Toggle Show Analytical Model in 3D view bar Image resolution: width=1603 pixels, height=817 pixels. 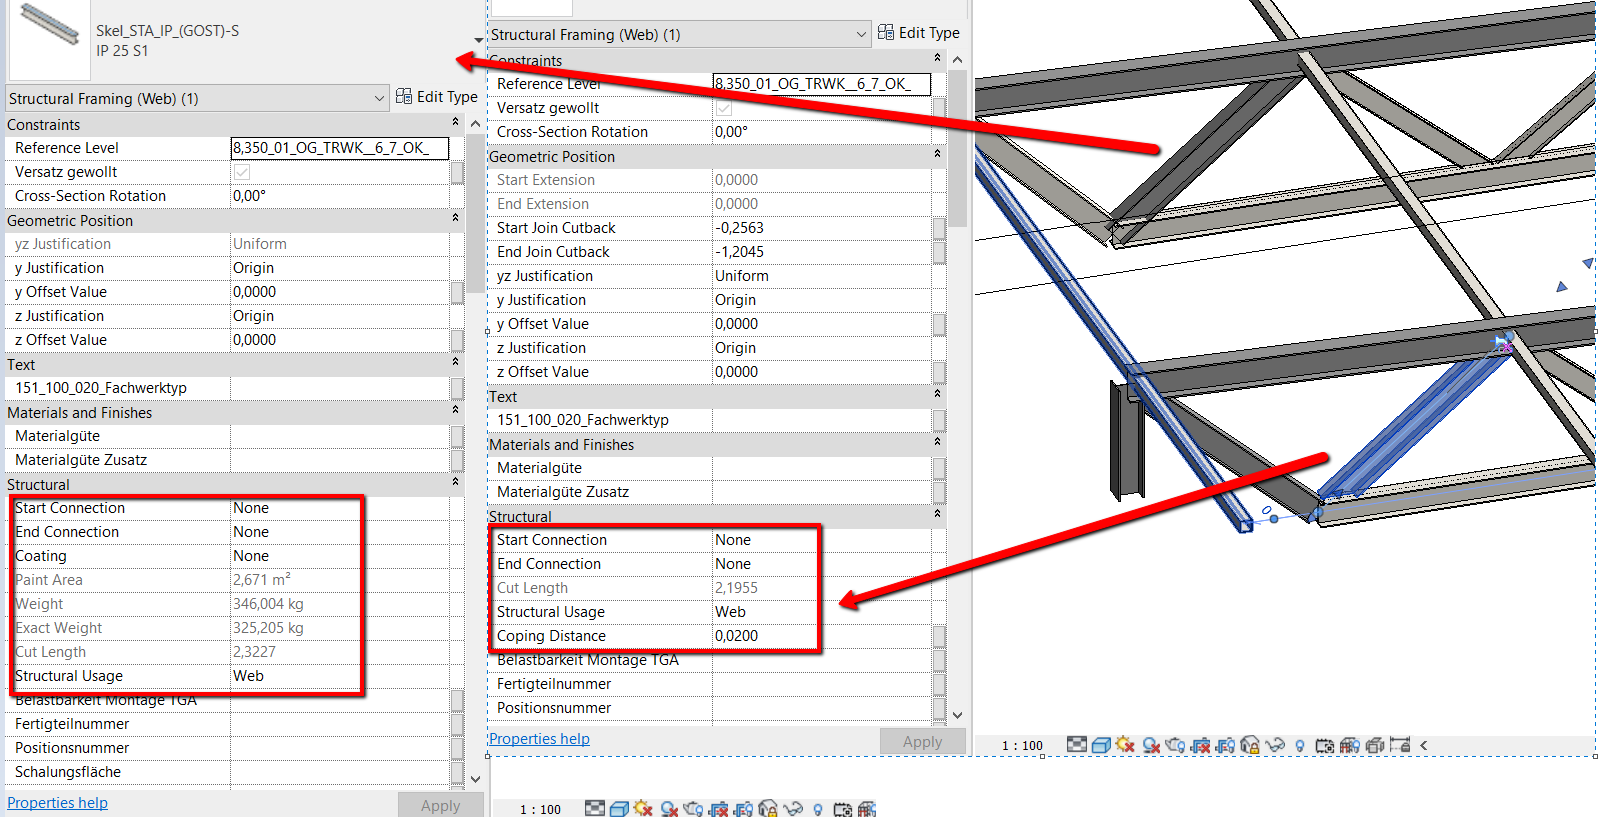click(1350, 745)
